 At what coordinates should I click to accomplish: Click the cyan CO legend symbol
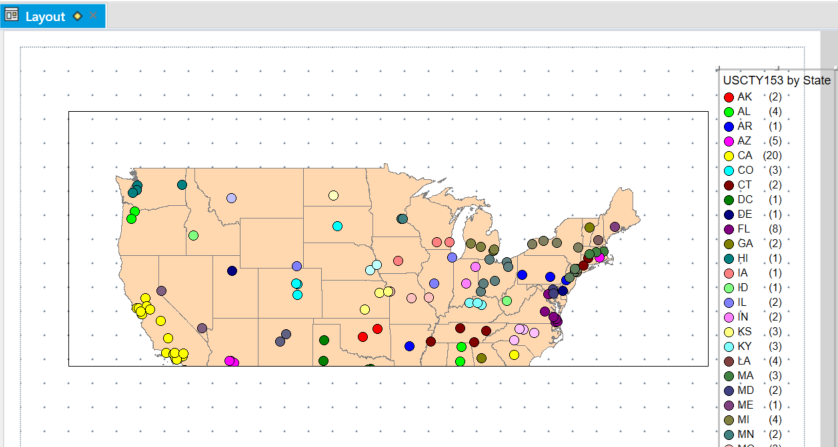[x=729, y=170]
